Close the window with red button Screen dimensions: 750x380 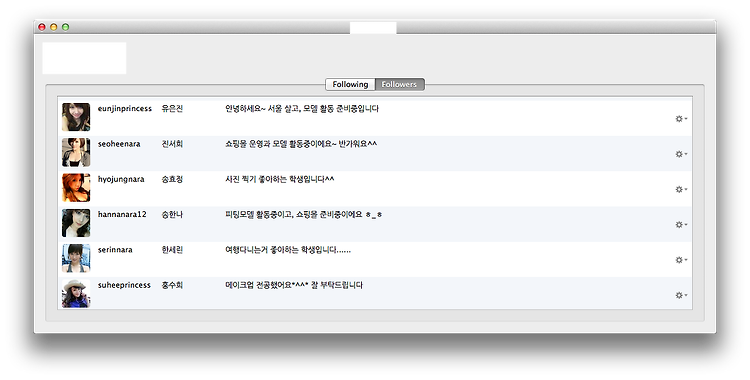pos(42,27)
